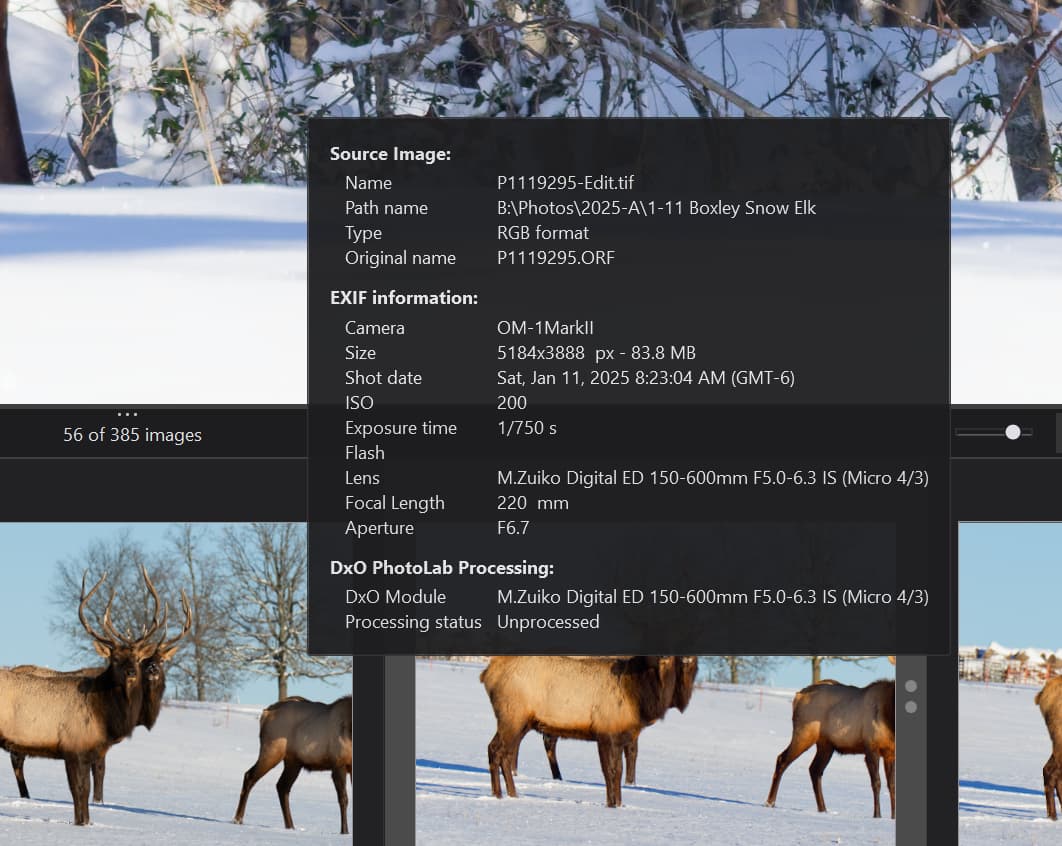Click the three-dot handle above the image count

click(x=127, y=414)
